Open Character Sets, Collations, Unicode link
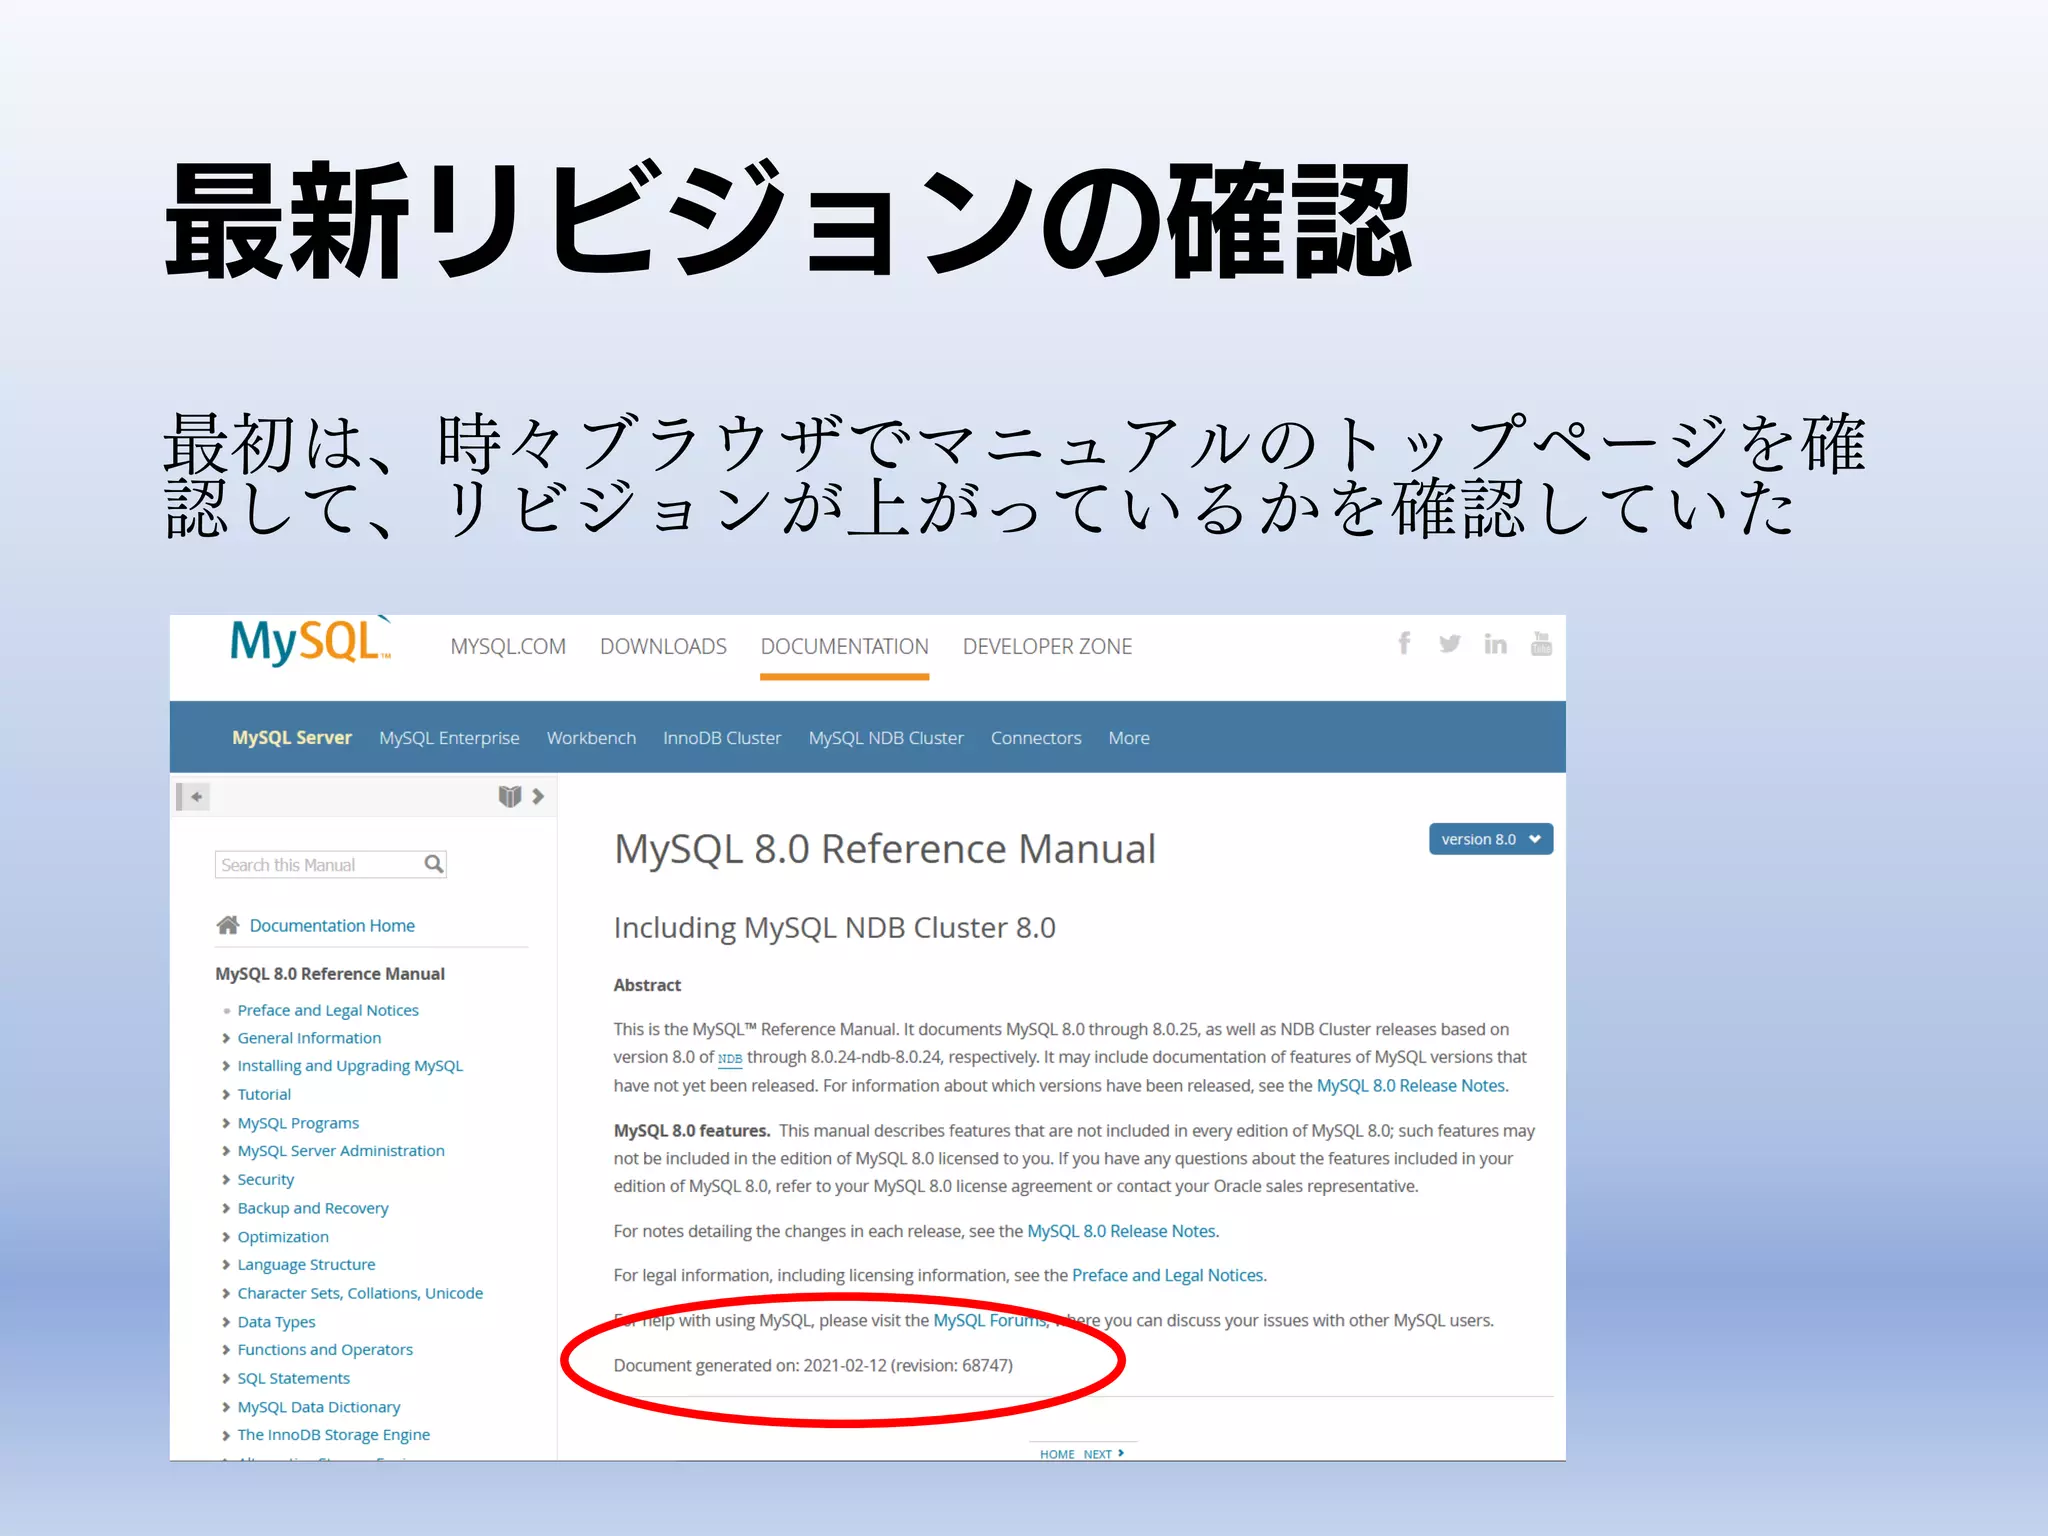This screenshot has width=2048, height=1536. pyautogui.click(x=360, y=1293)
